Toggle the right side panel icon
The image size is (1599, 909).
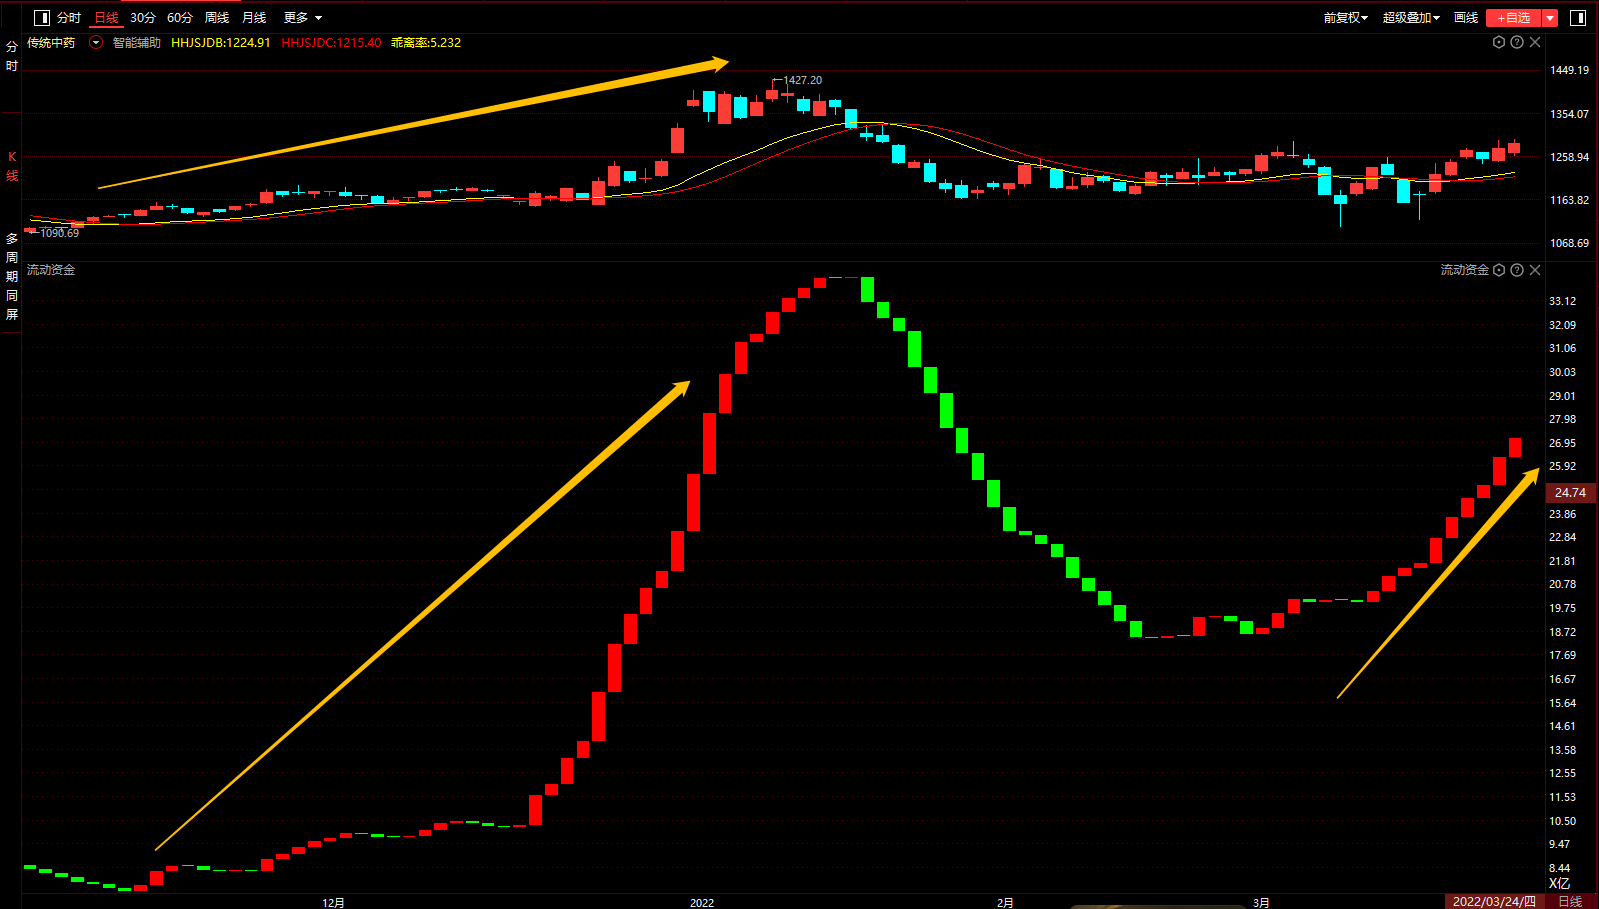point(1578,18)
